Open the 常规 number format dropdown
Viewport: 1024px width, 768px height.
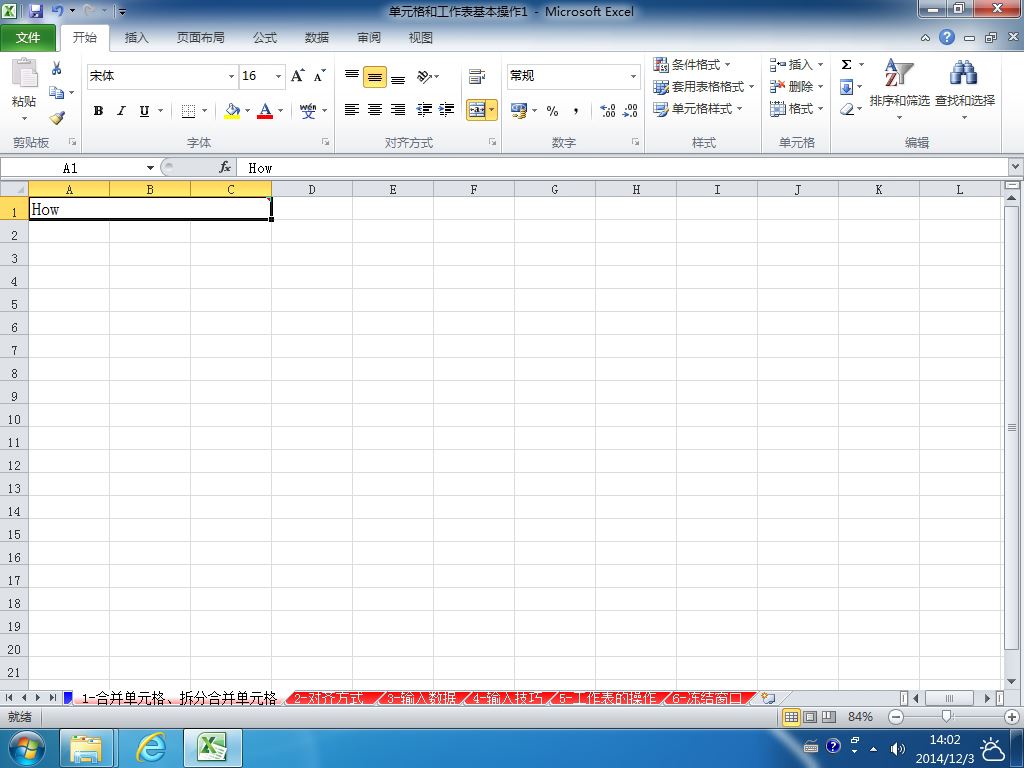click(x=633, y=76)
